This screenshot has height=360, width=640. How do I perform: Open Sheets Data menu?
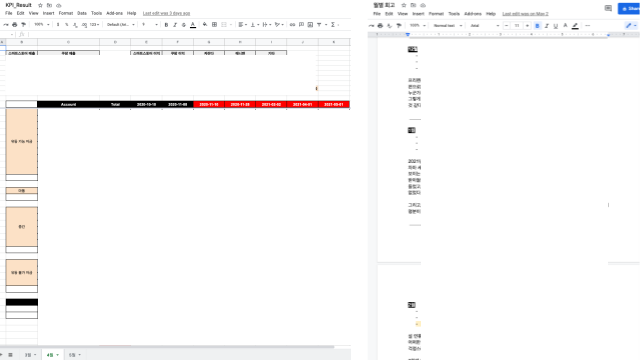tap(82, 13)
